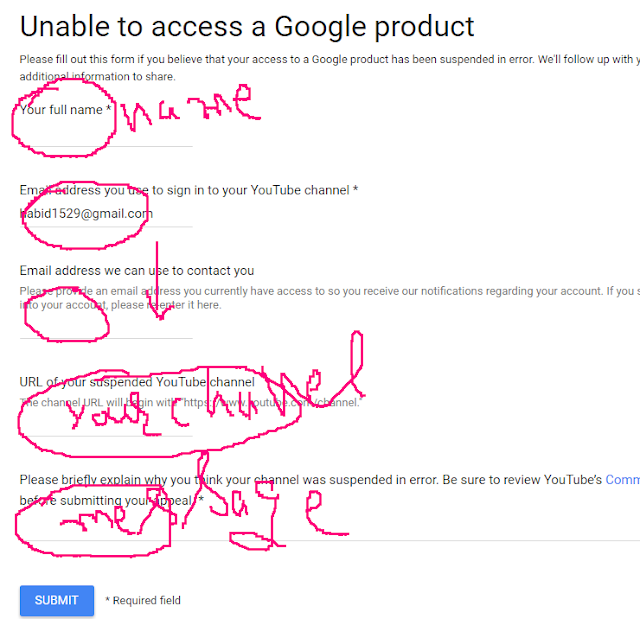Click the intro paragraph 'Please fill out this form'
This screenshot has width=640, height=619.
coord(320,60)
